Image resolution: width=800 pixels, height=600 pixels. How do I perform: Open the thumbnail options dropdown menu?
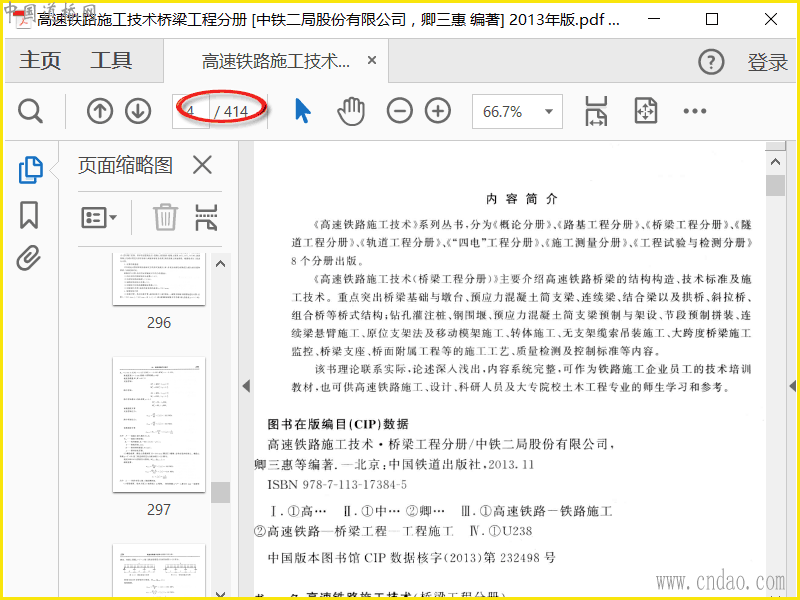tap(99, 217)
